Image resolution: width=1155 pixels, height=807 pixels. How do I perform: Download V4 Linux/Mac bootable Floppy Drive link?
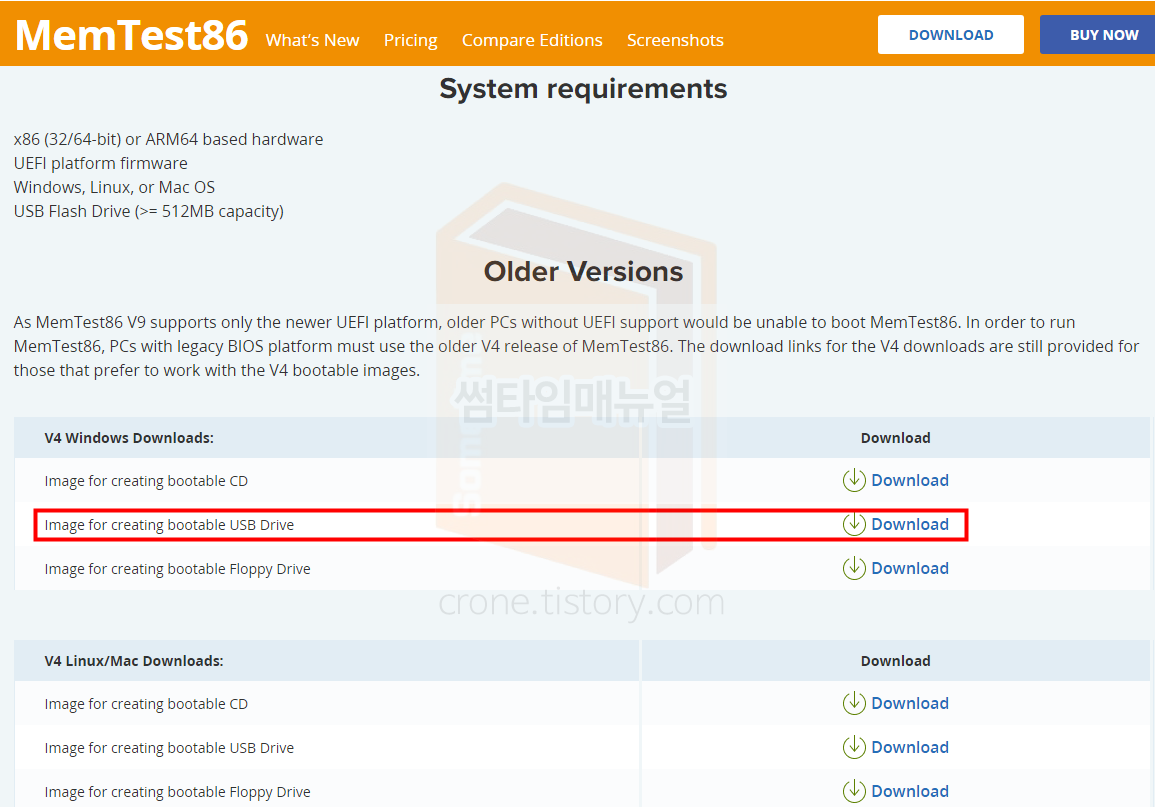(910, 792)
